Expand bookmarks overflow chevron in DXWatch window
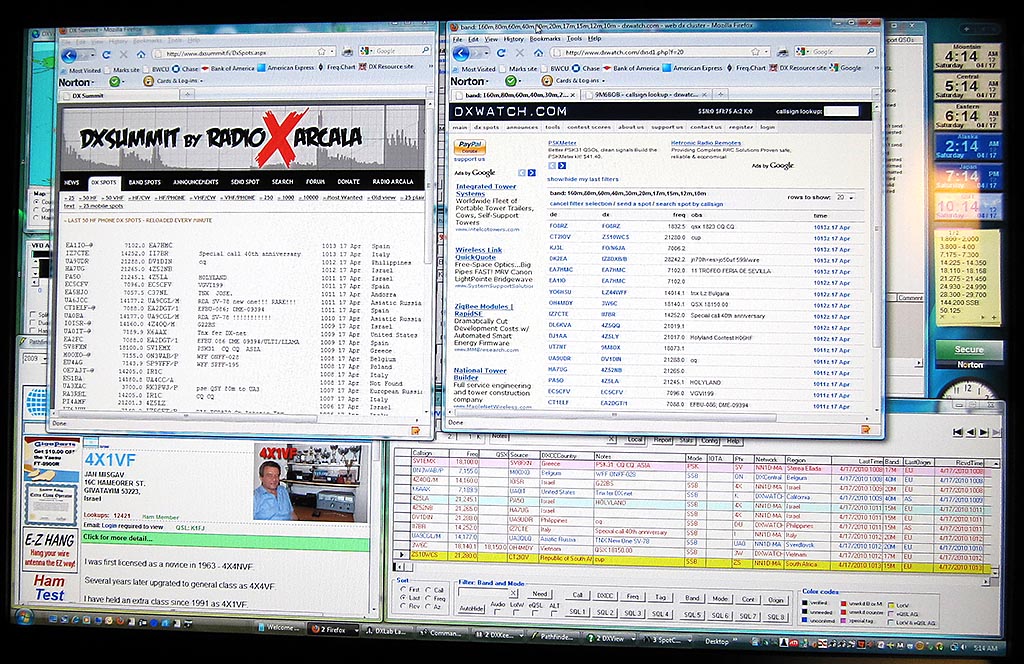Screen dimensions: 1024x664 point(876,68)
